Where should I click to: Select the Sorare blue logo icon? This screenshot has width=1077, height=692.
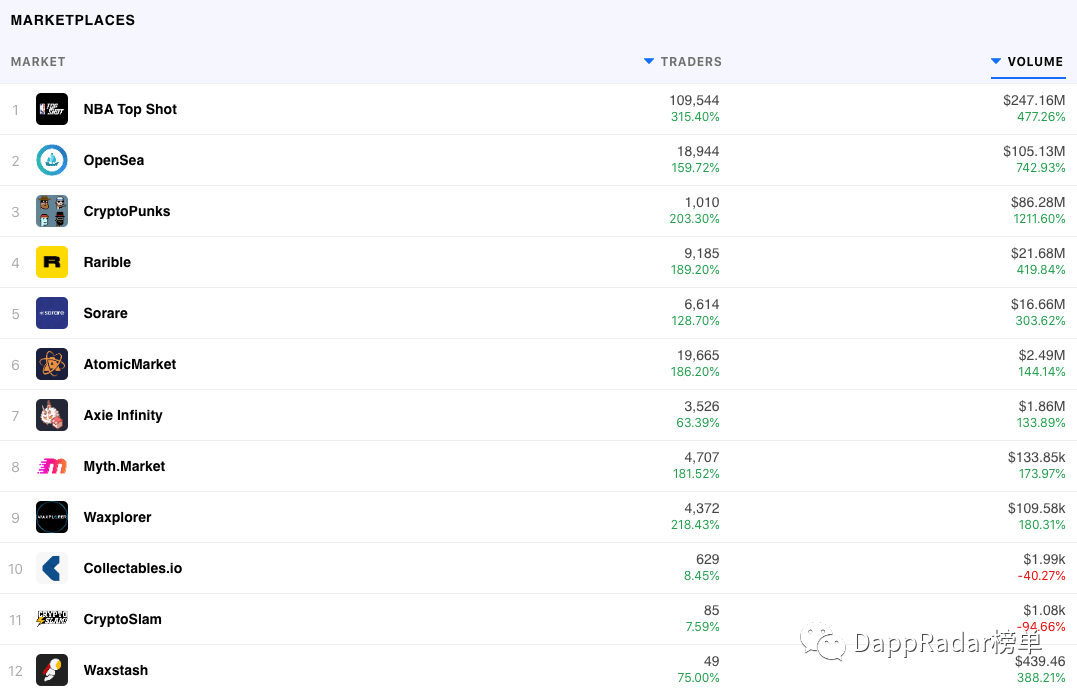pos(52,313)
